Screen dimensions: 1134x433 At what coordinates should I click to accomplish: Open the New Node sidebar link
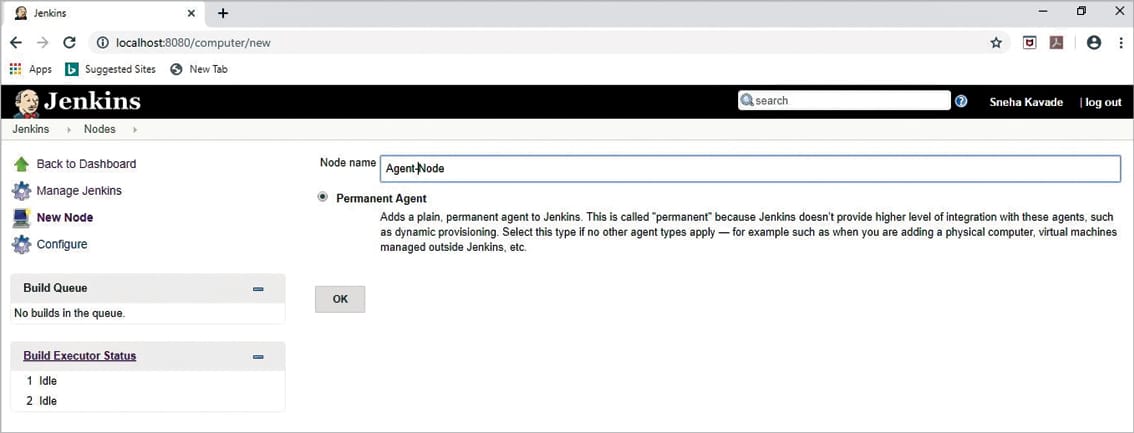tap(64, 218)
